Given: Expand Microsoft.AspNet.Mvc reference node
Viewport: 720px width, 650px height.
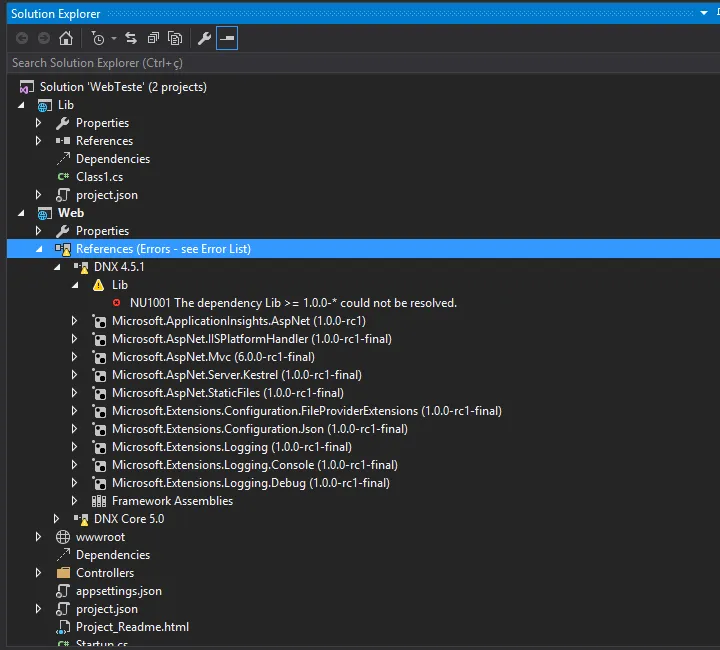Looking at the screenshot, I should (x=75, y=357).
